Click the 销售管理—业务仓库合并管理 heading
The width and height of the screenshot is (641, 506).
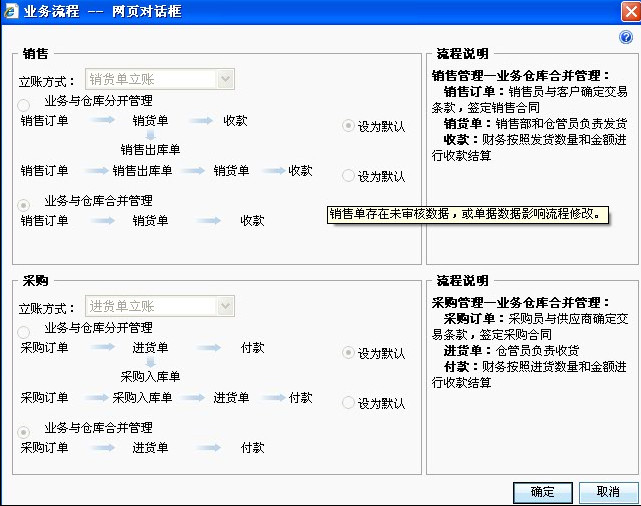point(520,76)
